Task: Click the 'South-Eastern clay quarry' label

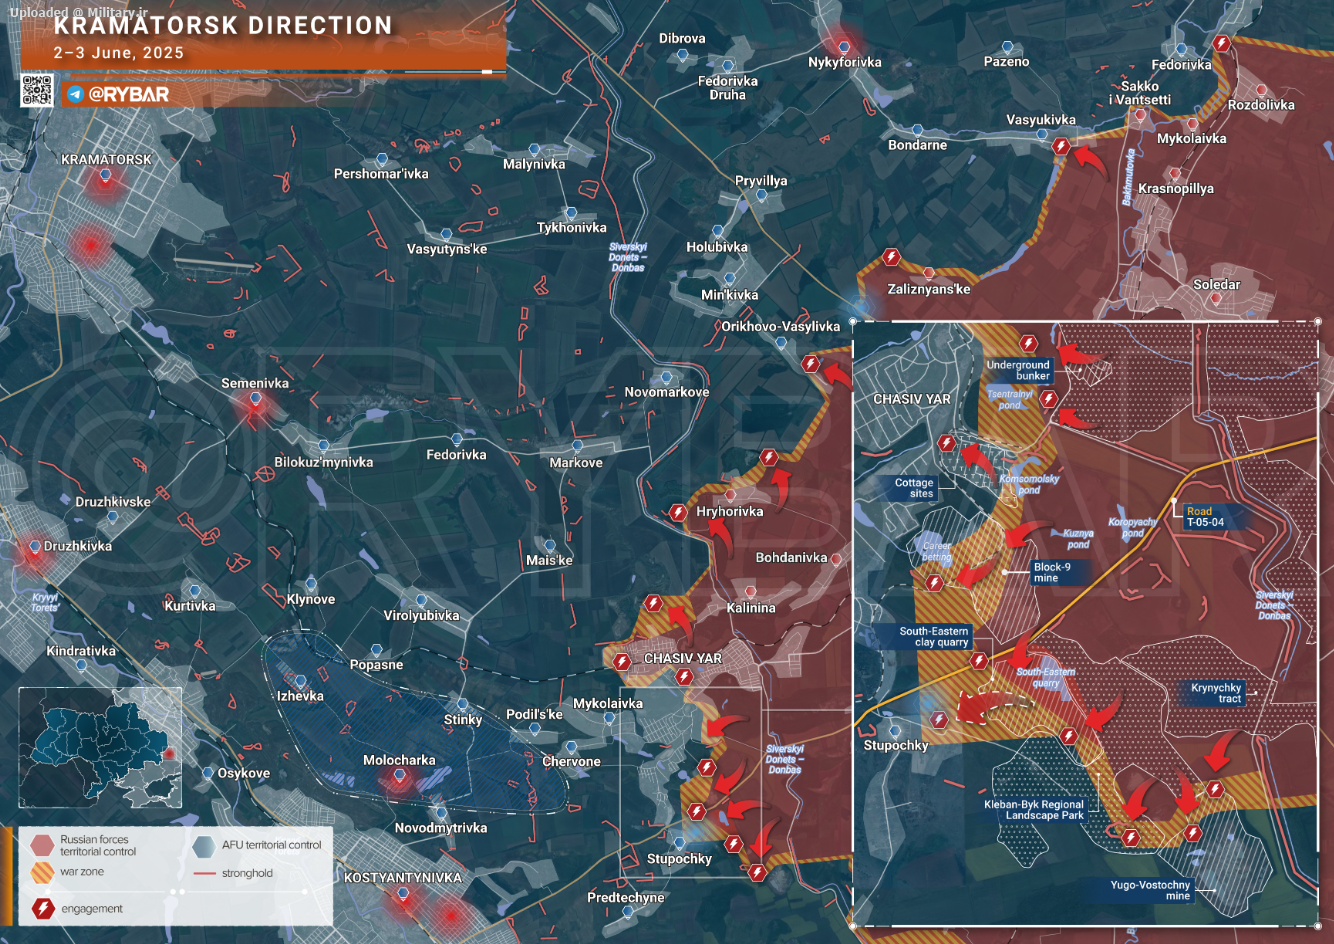Action: [x=934, y=637]
